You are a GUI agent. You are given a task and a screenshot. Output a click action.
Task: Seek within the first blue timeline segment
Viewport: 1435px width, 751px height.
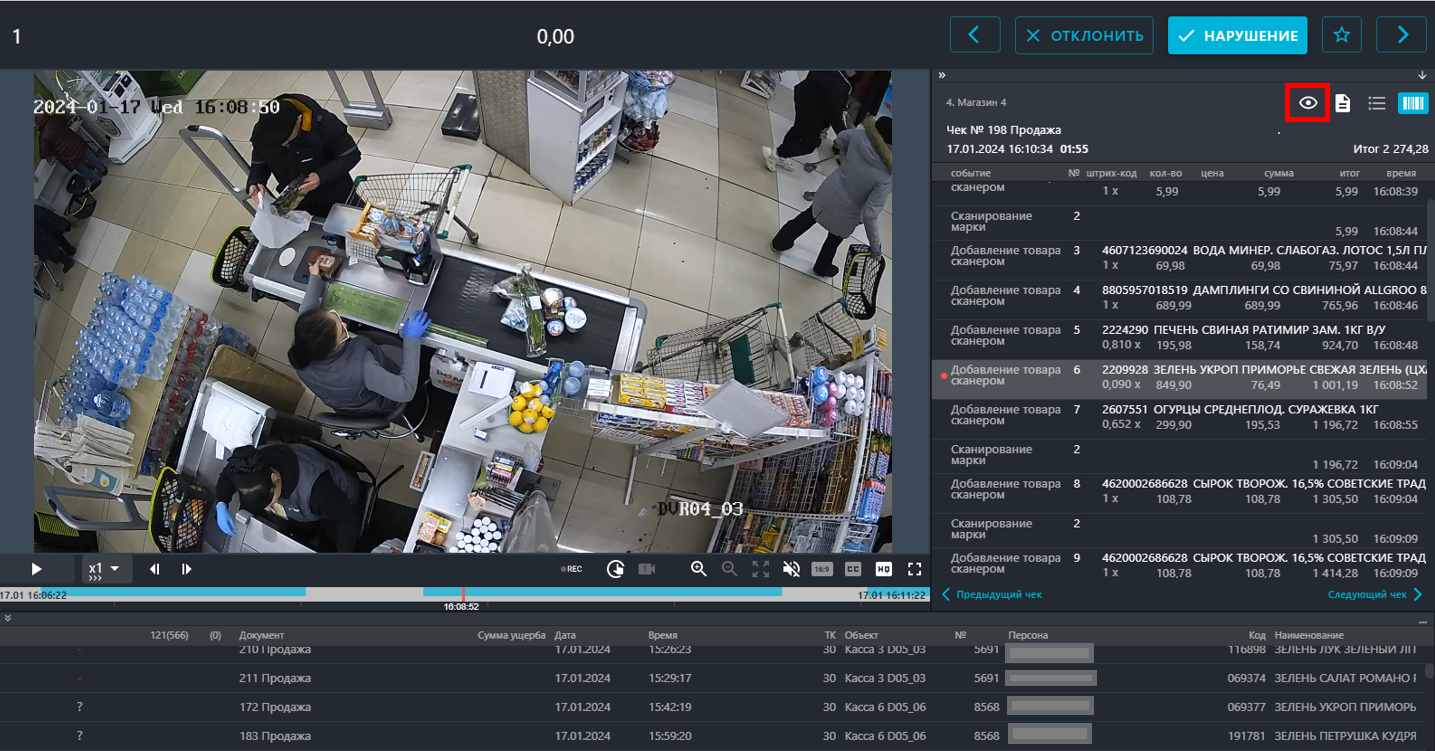173,592
